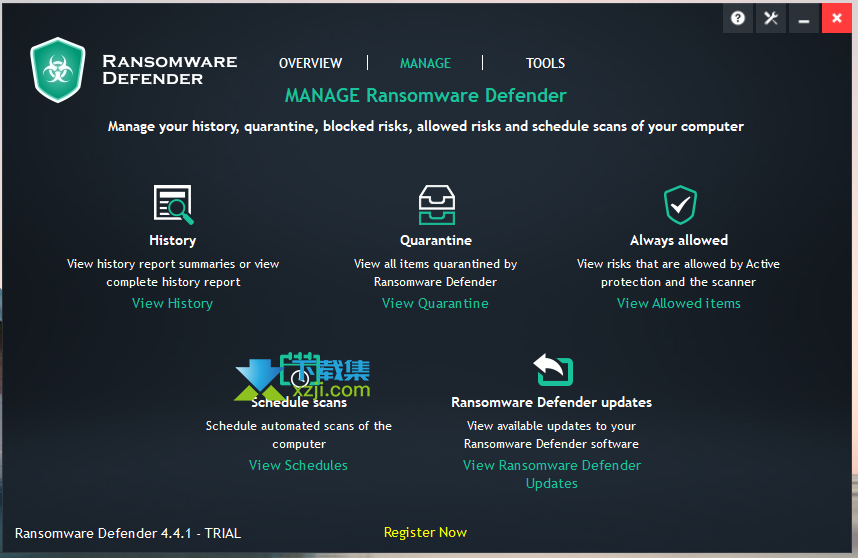Image resolution: width=858 pixels, height=558 pixels.
Task: Click the Schedule scans heading
Action: [299, 403]
